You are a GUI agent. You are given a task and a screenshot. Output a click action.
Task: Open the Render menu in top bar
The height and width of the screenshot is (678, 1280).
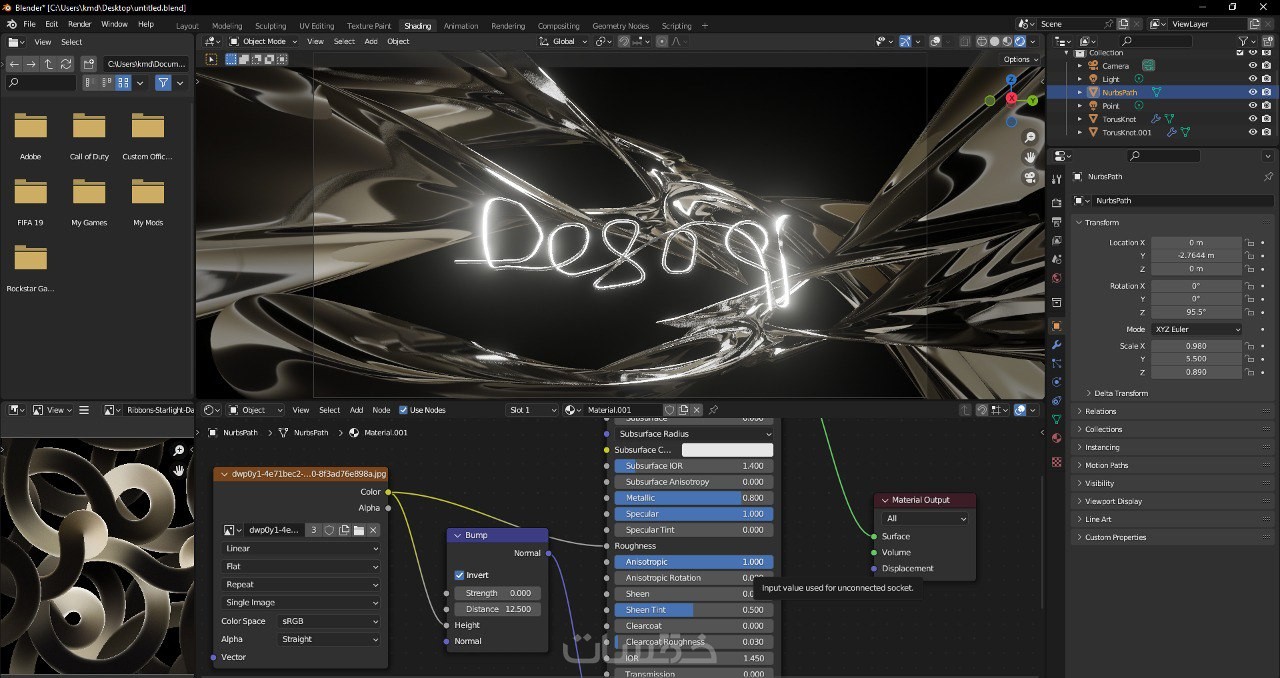80,24
